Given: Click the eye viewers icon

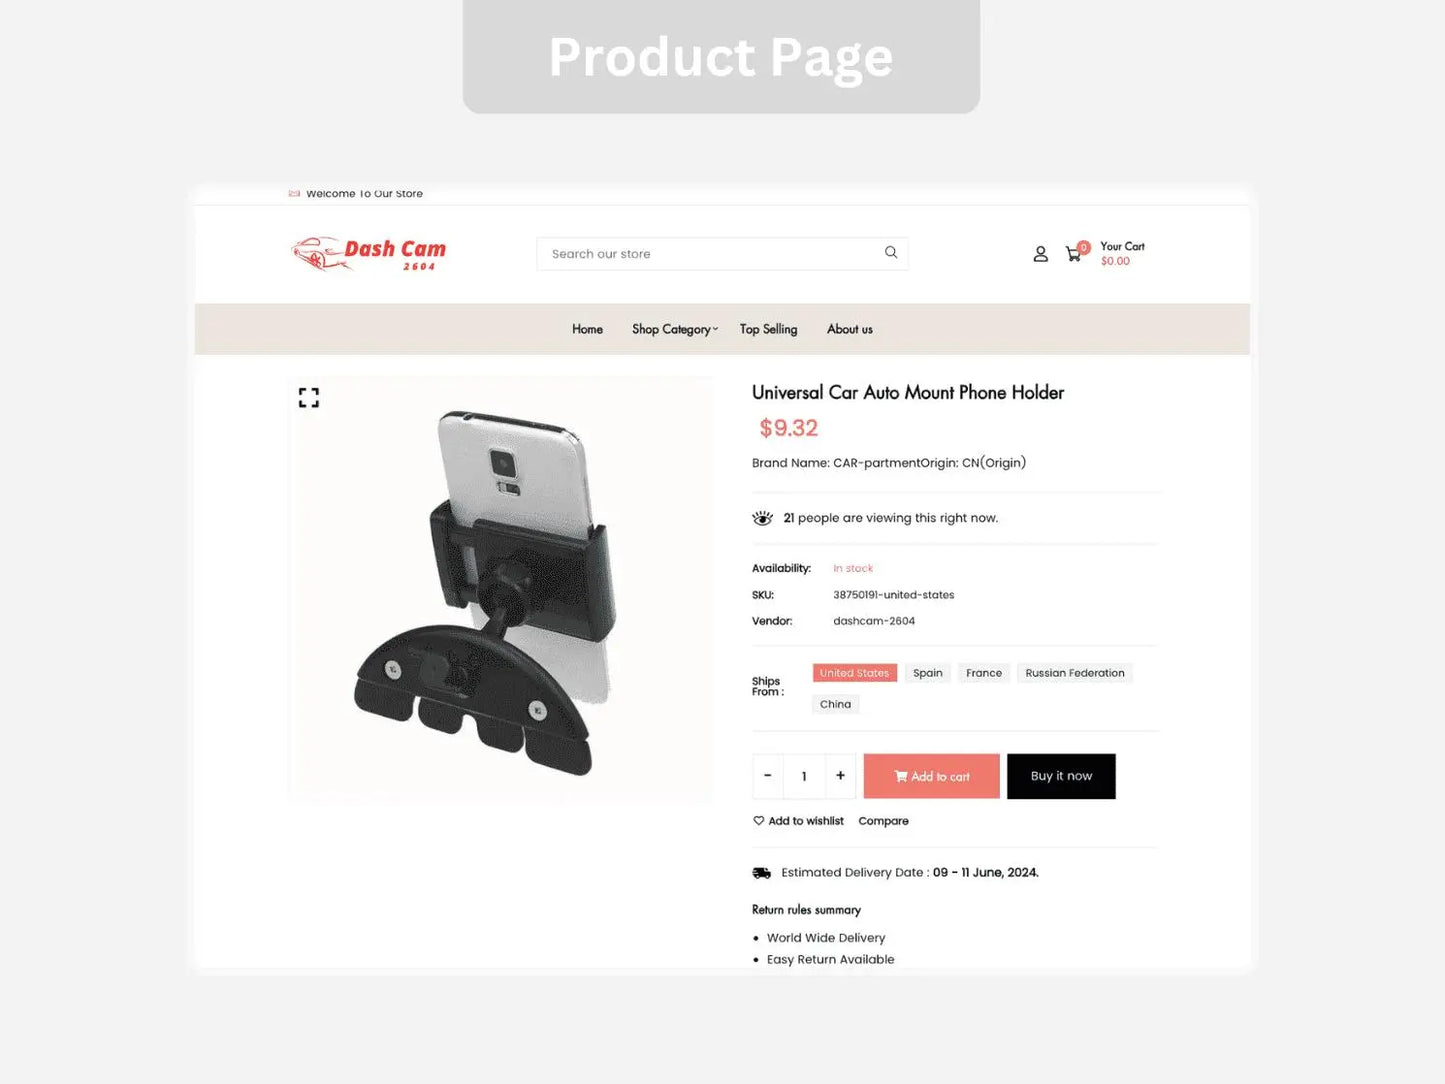Looking at the screenshot, I should click(x=763, y=518).
